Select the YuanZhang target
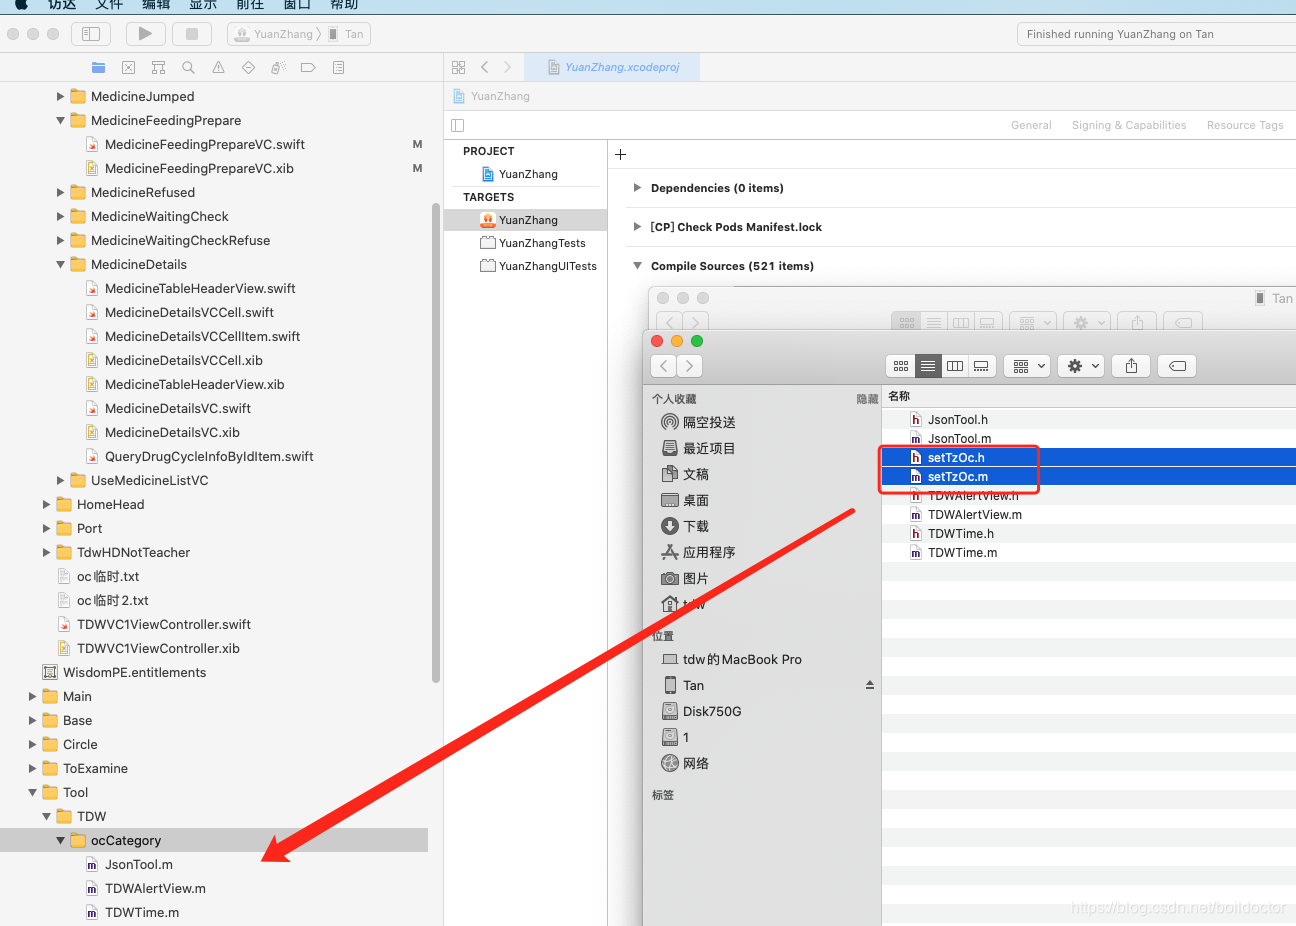 pos(526,220)
